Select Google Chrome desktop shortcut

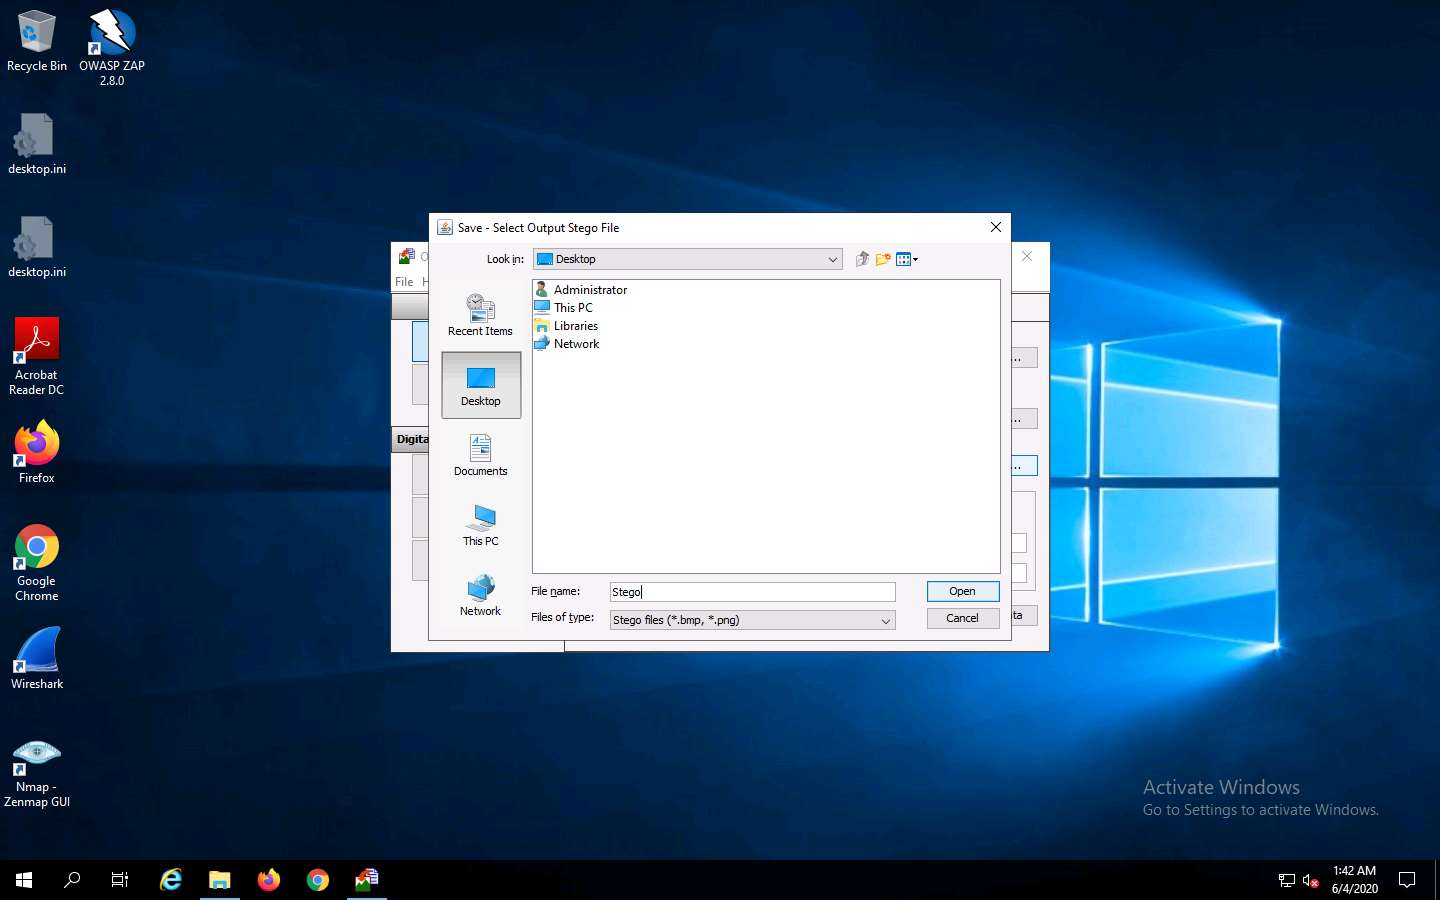coord(37,563)
